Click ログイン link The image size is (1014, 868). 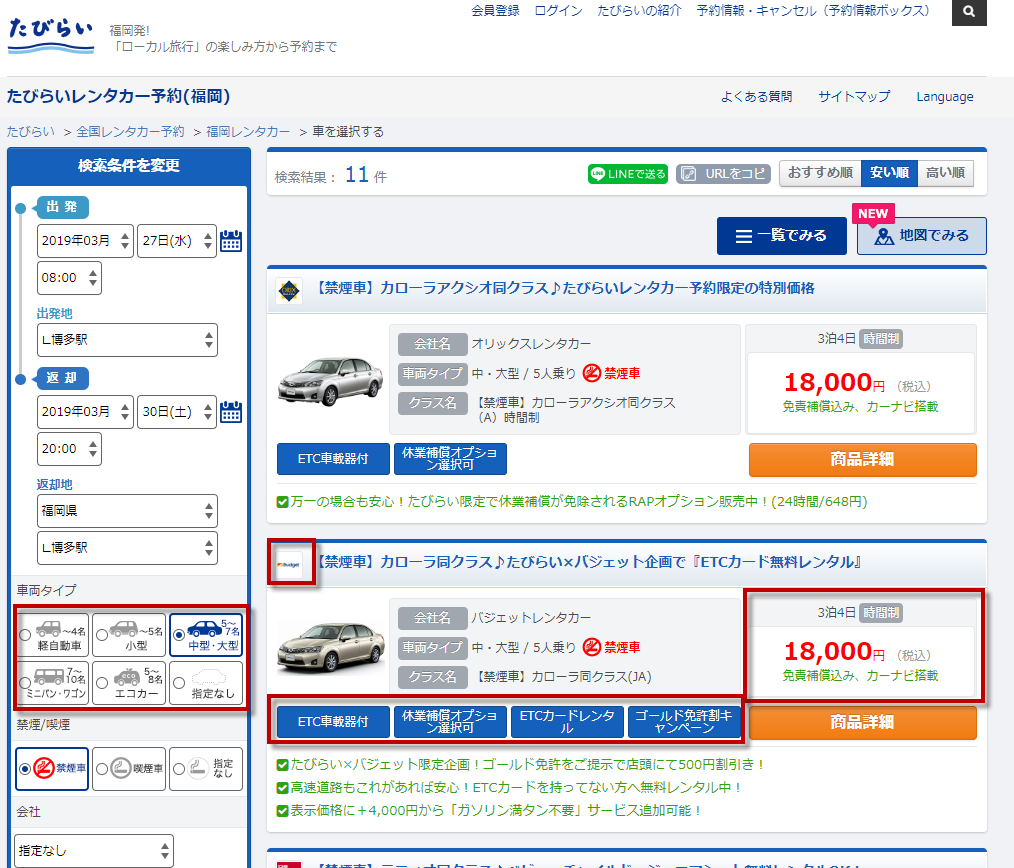point(558,11)
